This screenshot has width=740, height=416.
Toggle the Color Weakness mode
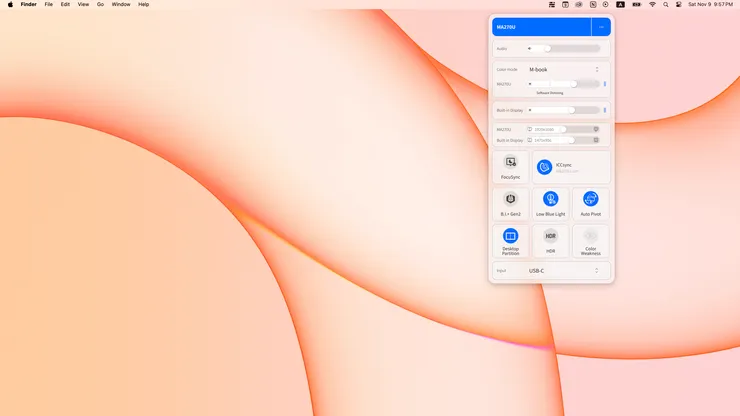590,241
